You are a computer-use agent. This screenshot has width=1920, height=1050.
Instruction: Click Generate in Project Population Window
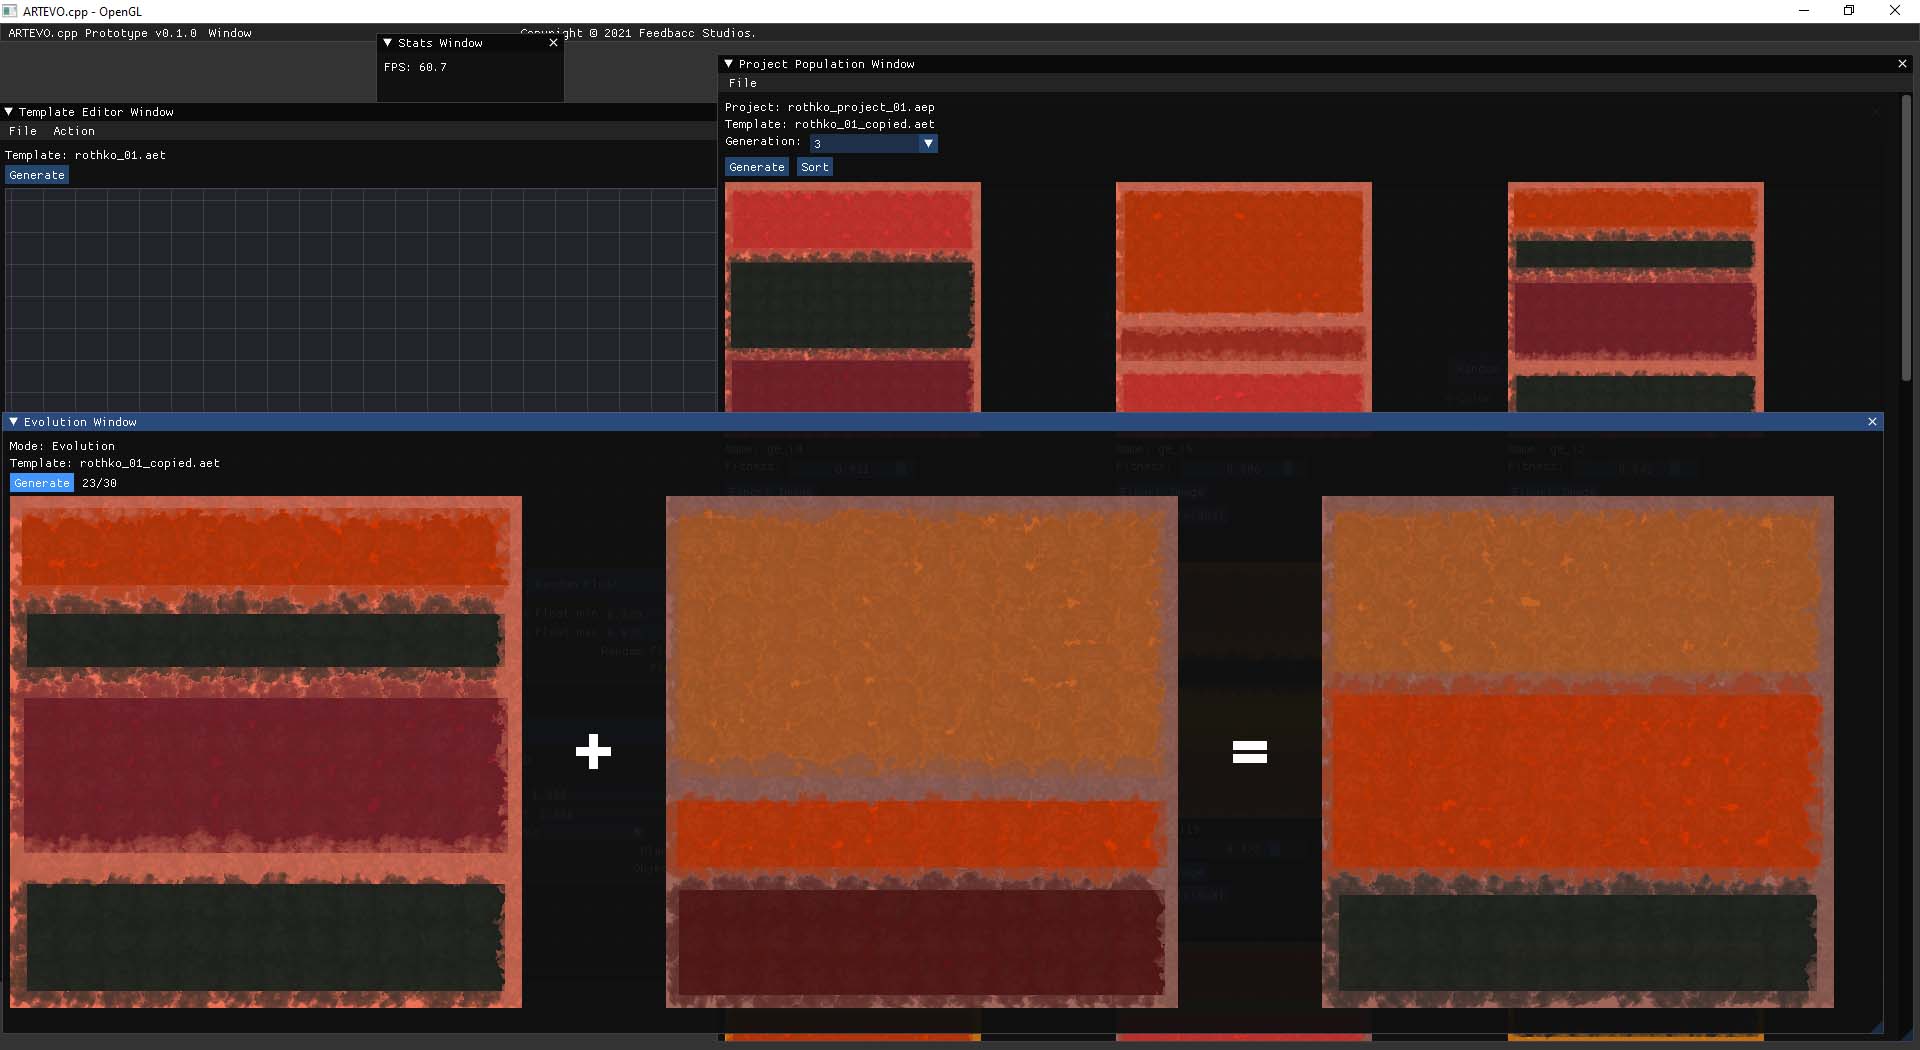(x=757, y=167)
